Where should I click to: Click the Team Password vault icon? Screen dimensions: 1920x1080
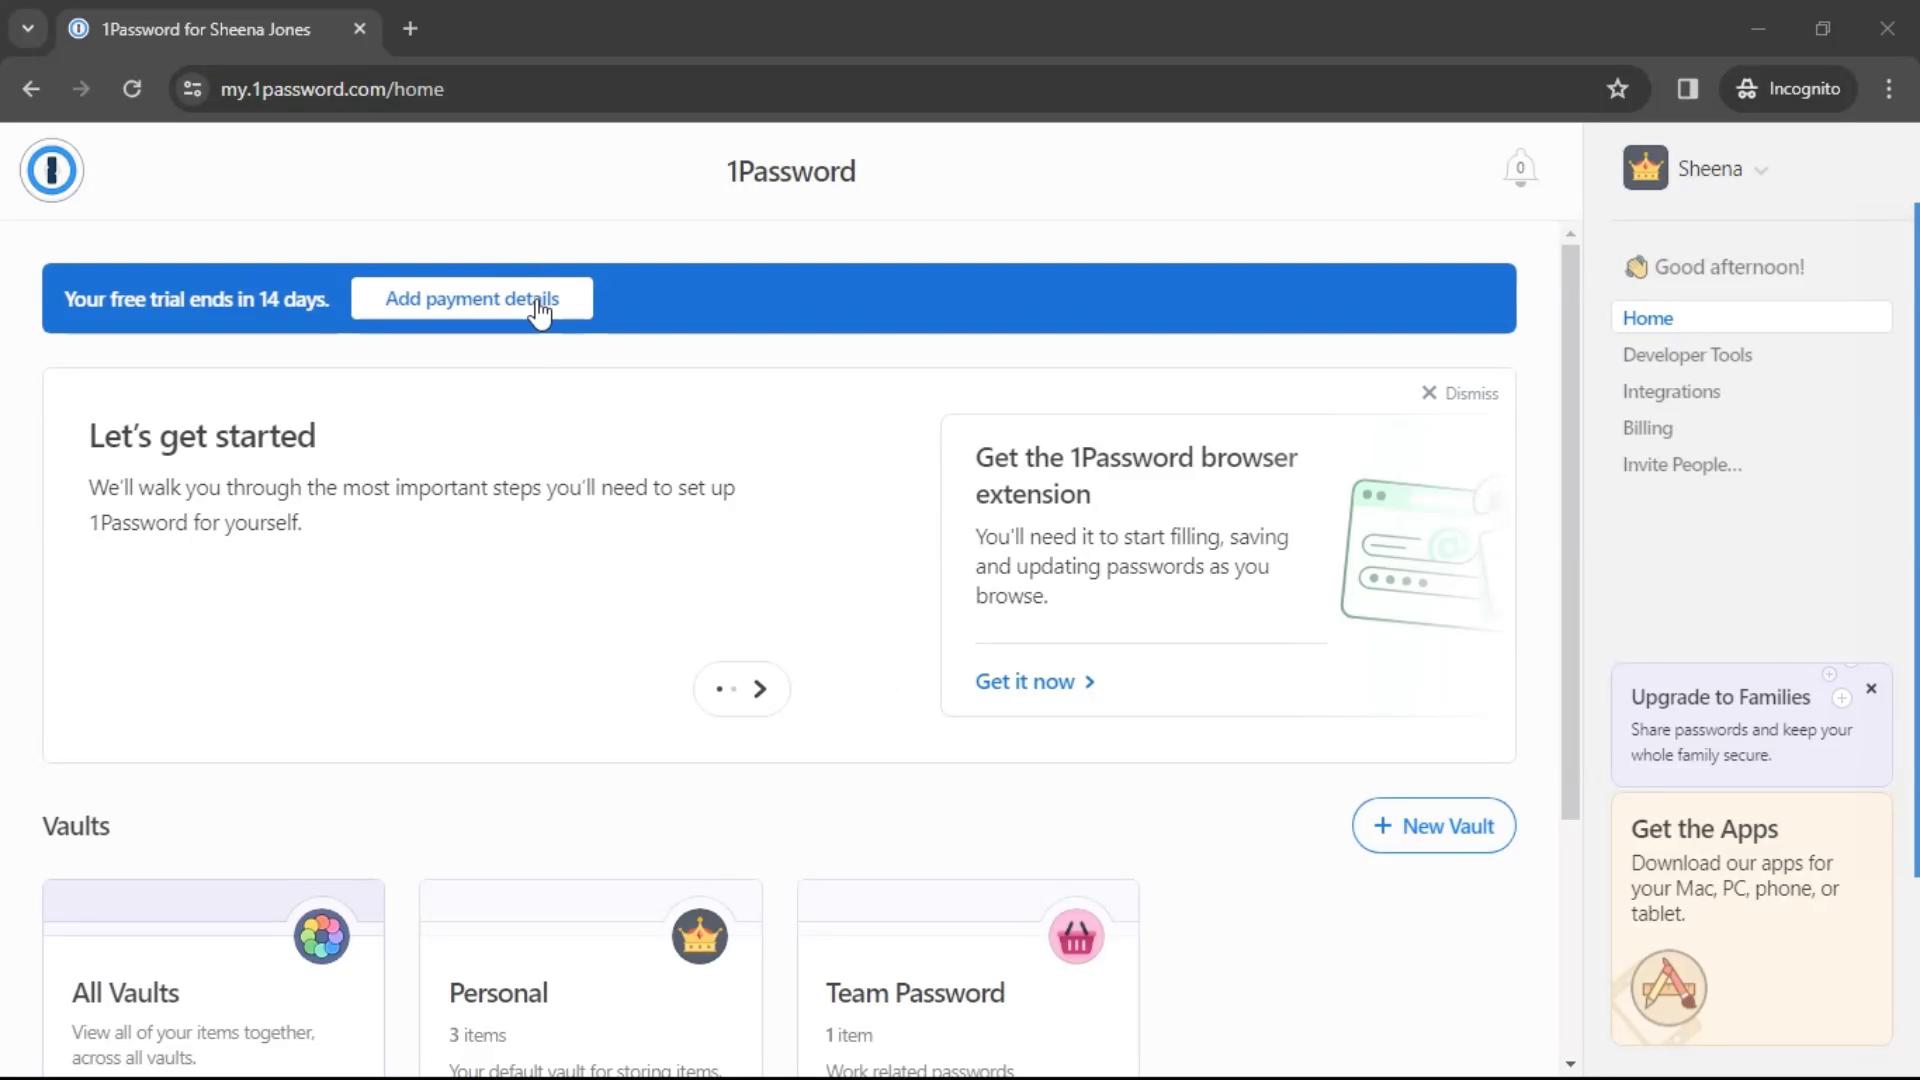pyautogui.click(x=1076, y=935)
